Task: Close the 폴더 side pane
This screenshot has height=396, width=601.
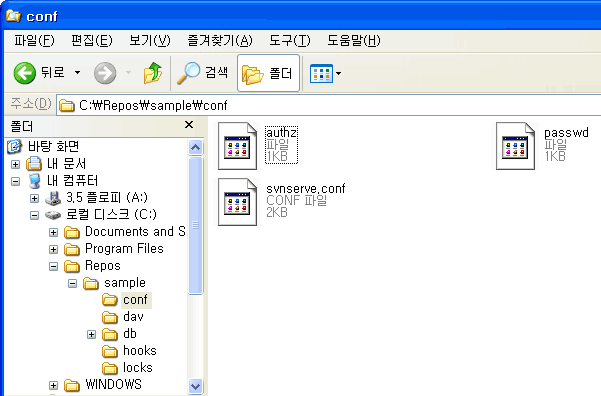Action: (189, 125)
